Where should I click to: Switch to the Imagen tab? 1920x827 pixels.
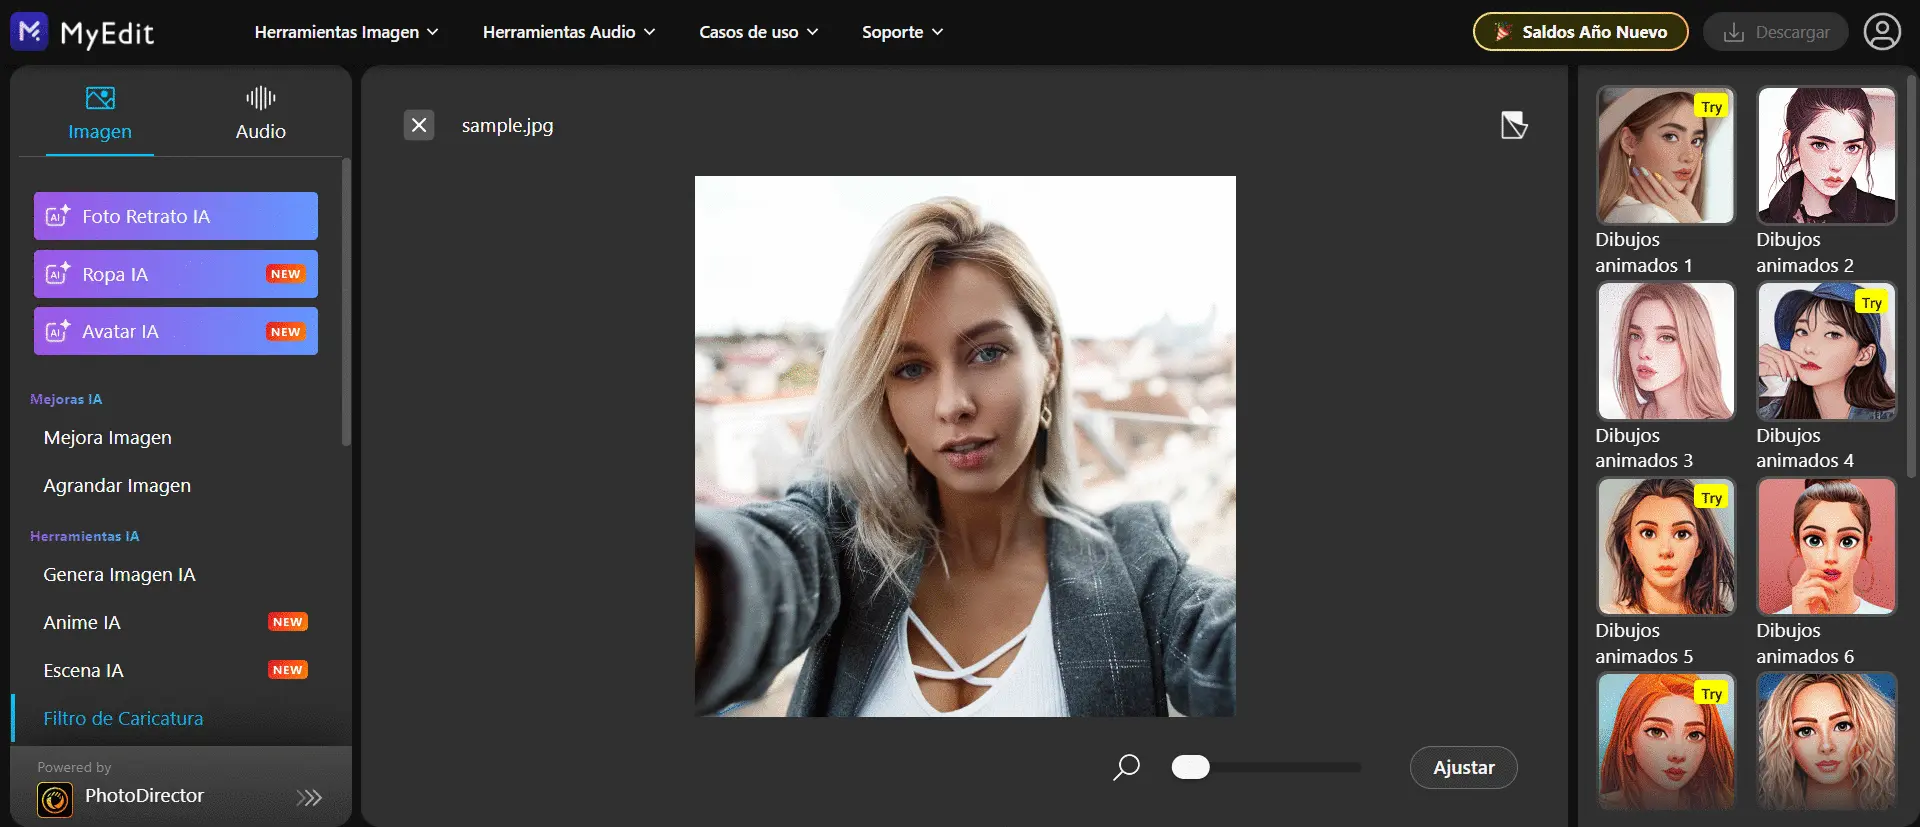point(100,113)
